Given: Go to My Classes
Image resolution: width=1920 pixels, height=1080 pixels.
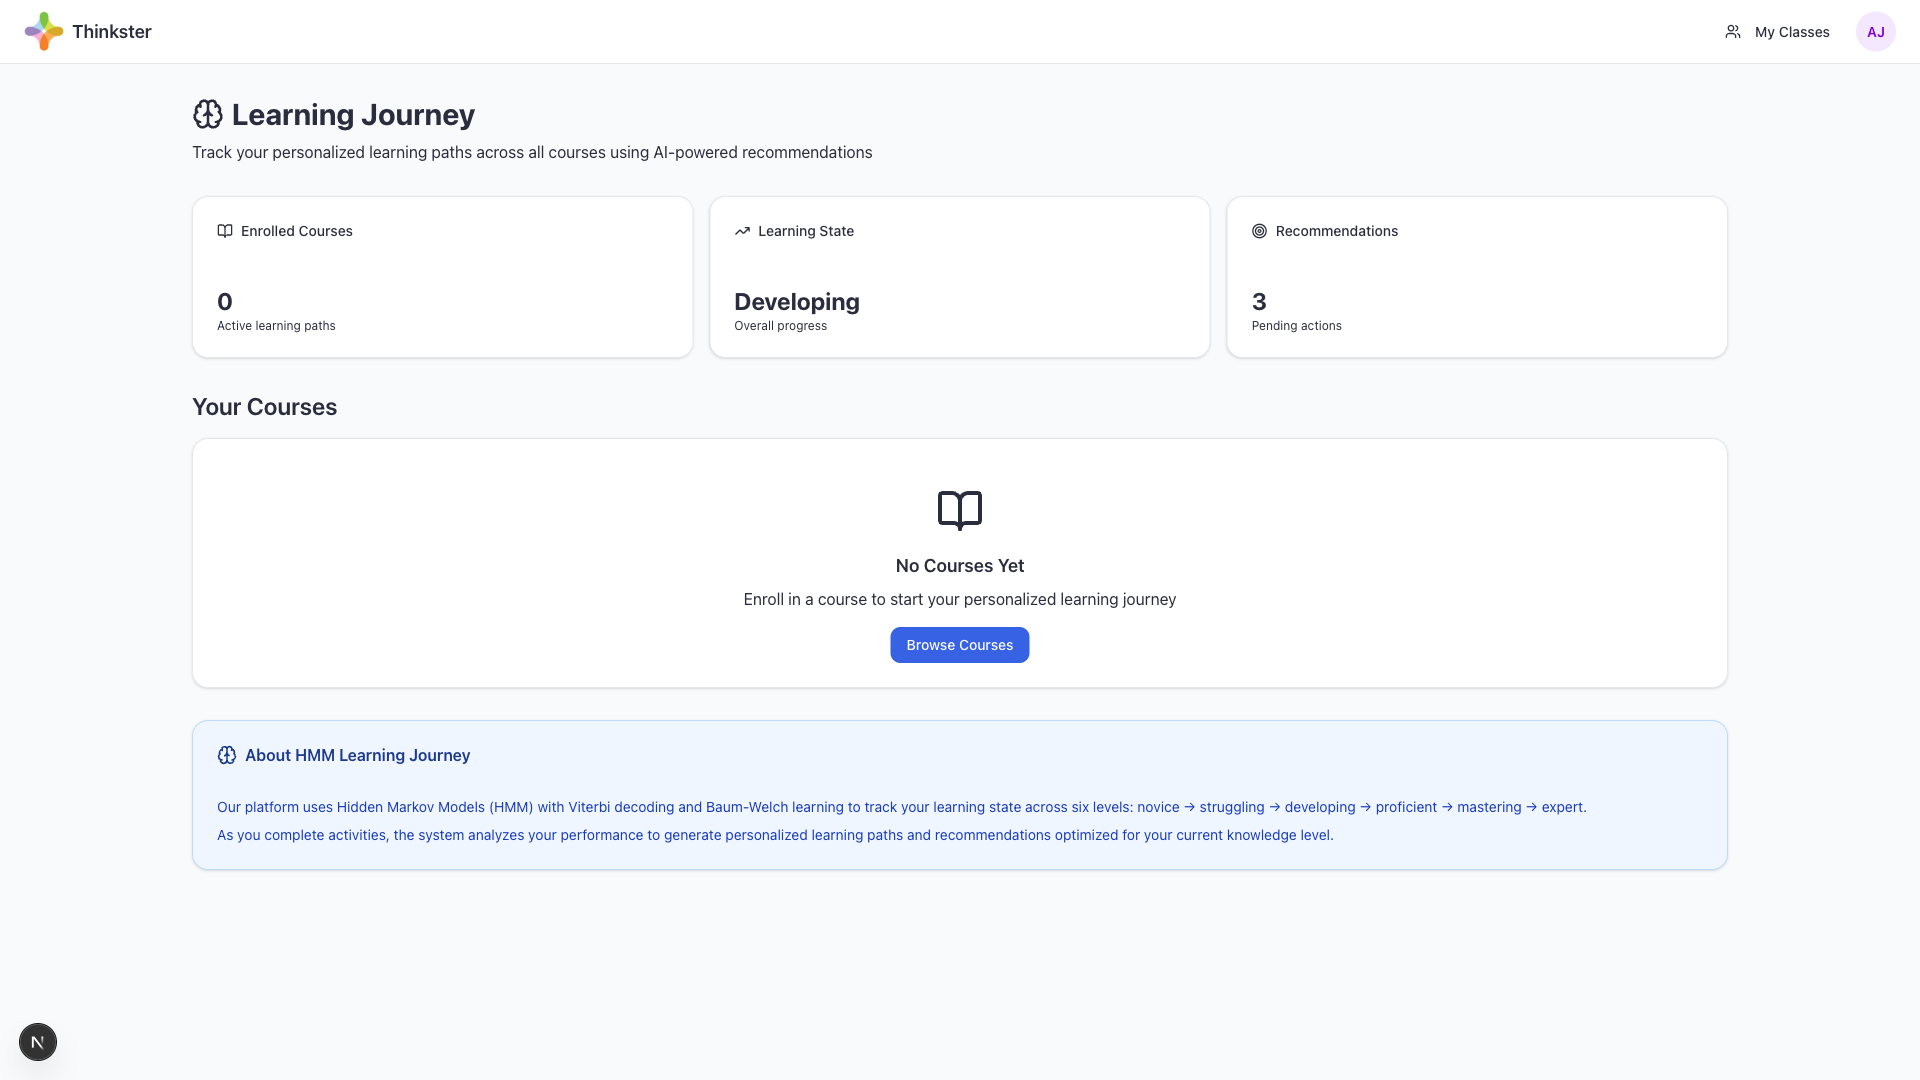Looking at the screenshot, I should (x=1791, y=32).
